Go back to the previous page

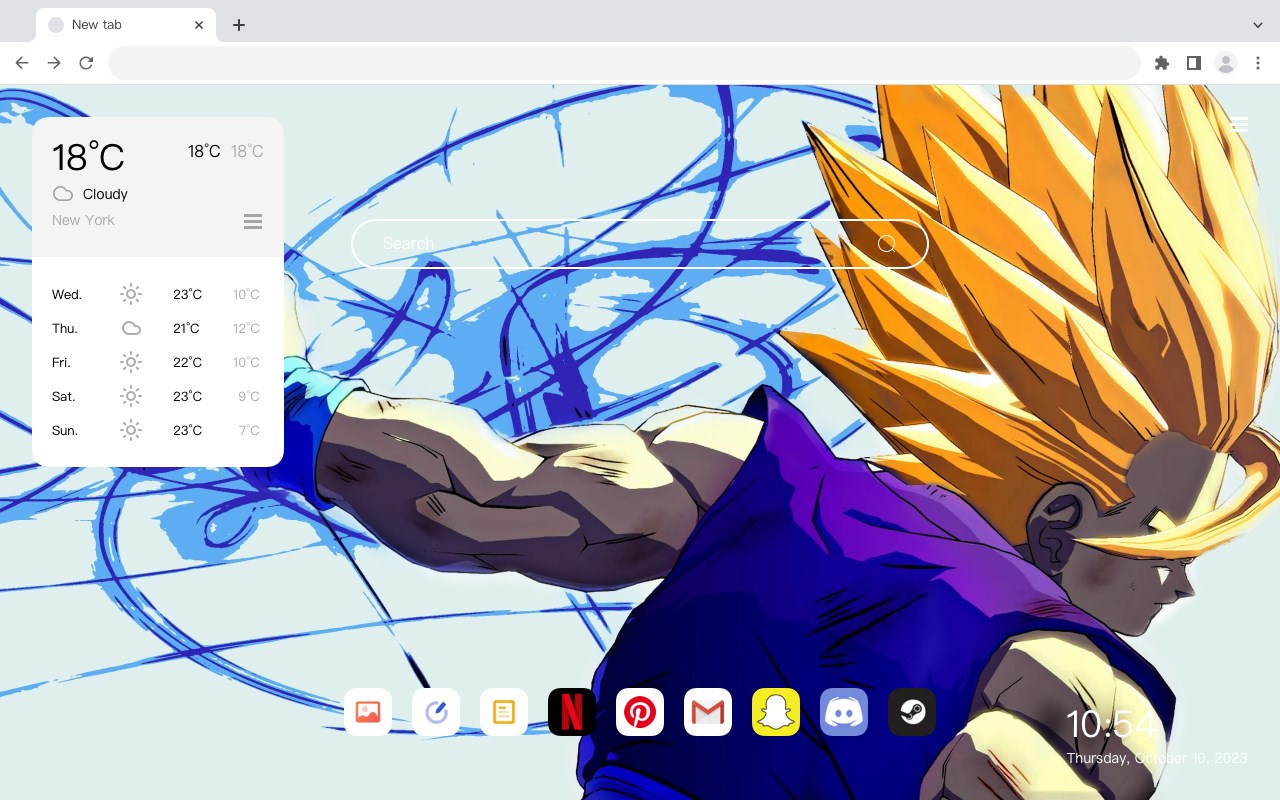click(x=22, y=63)
